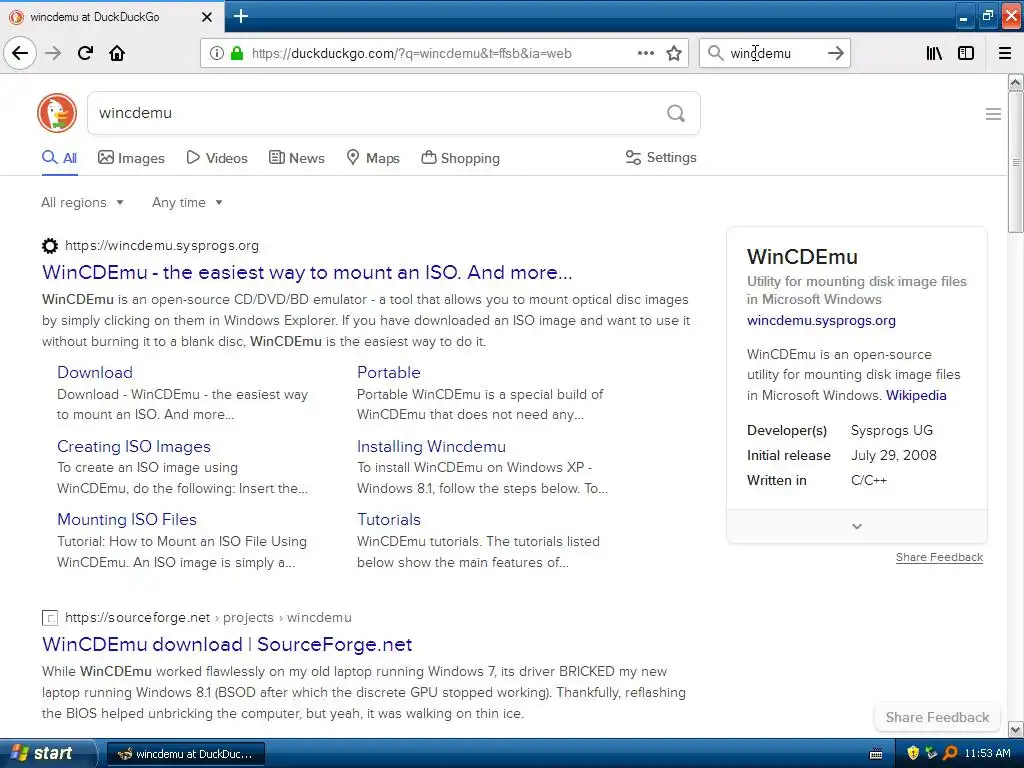Switch to the Maps tab
The image size is (1024, 768).
tap(373, 158)
